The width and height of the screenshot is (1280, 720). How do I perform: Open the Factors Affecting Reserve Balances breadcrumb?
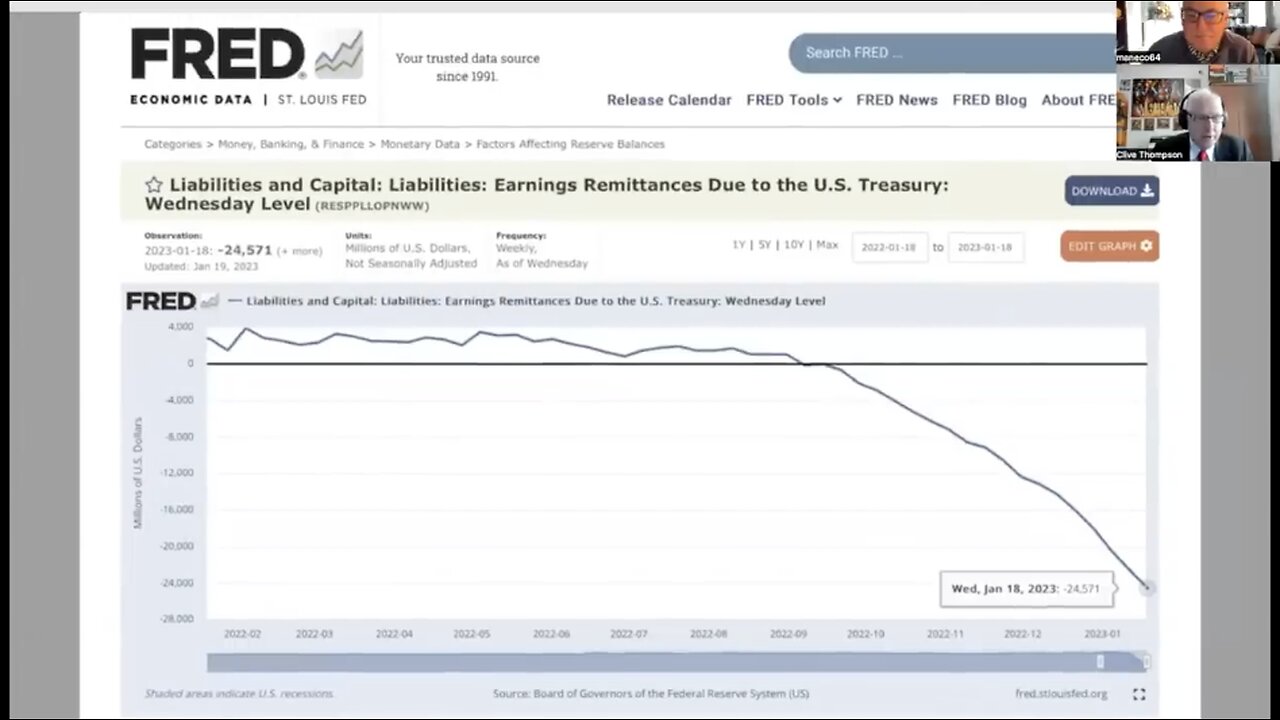(570, 144)
